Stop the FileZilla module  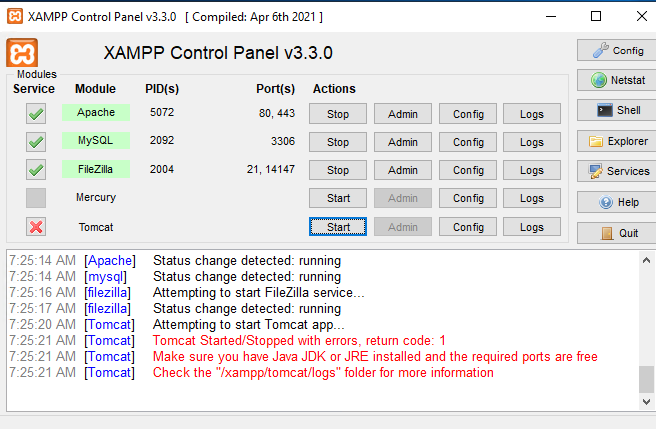[x=338, y=170]
